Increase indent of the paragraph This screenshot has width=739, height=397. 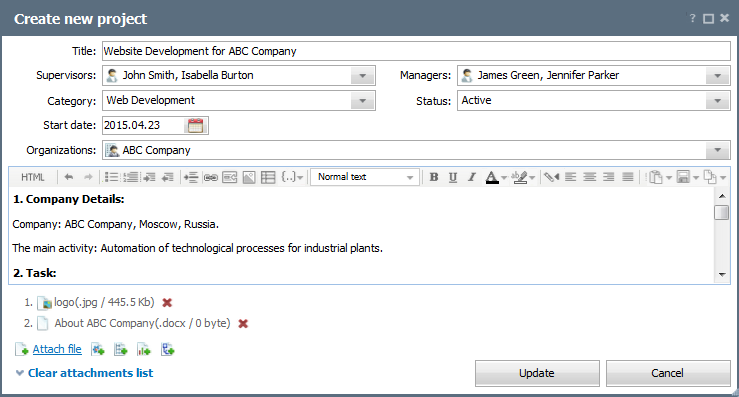click(149, 177)
